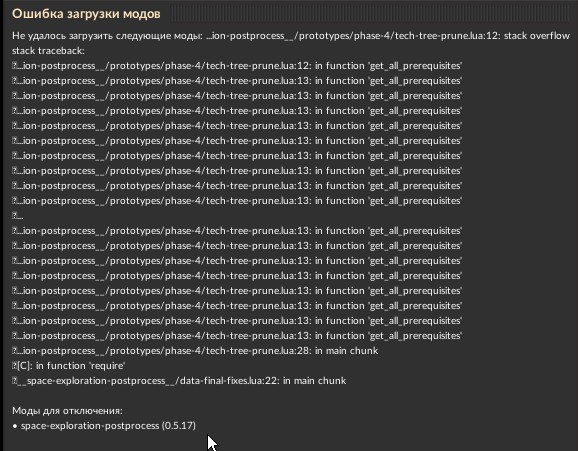
Task: Click the missing-glyph box before "[C]"
Action: pos(14,366)
